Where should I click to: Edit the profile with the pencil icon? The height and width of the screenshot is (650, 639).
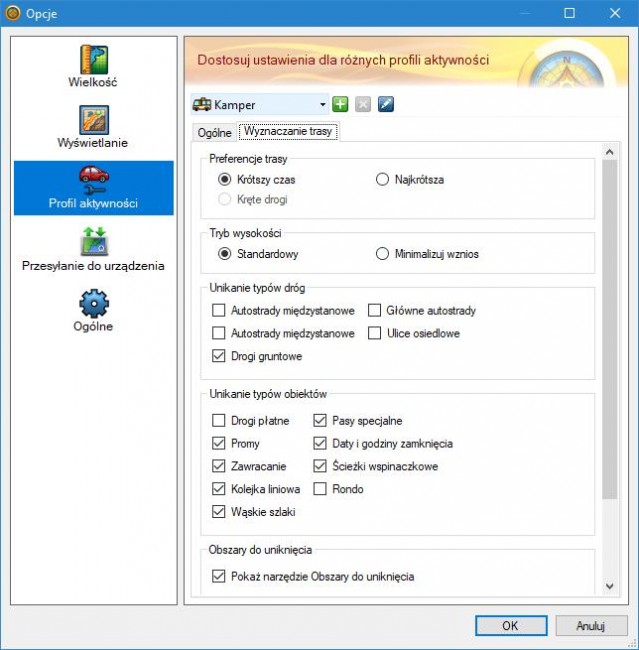[386, 104]
